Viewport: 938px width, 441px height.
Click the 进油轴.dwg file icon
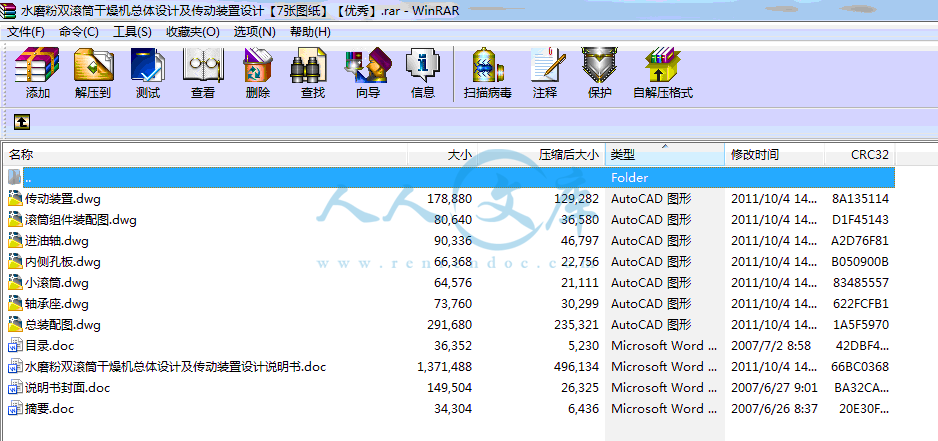(x=16, y=241)
